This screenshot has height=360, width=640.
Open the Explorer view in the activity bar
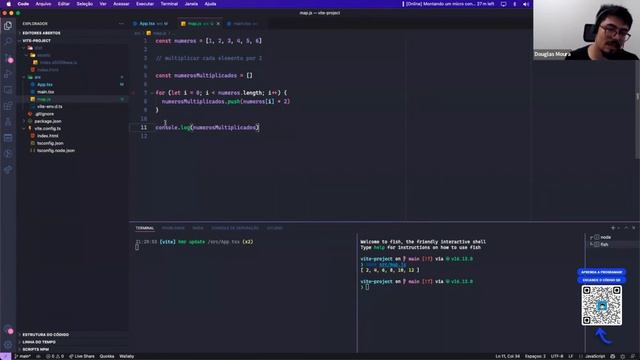(x=8, y=26)
